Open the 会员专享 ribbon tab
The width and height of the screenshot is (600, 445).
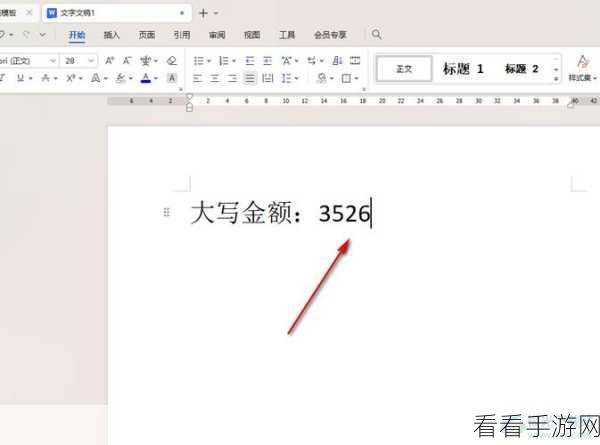coord(330,35)
